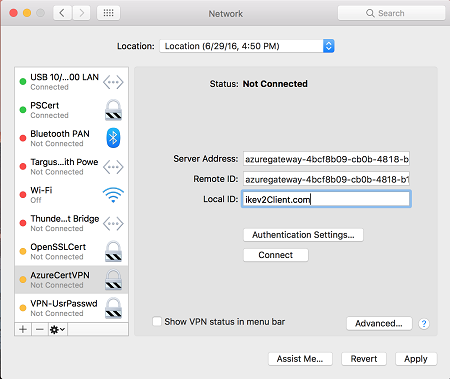Image resolution: width=450 pixels, height=379 pixels.
Task: Open the Advanced... settings
Action: click(x=379, y=323)
